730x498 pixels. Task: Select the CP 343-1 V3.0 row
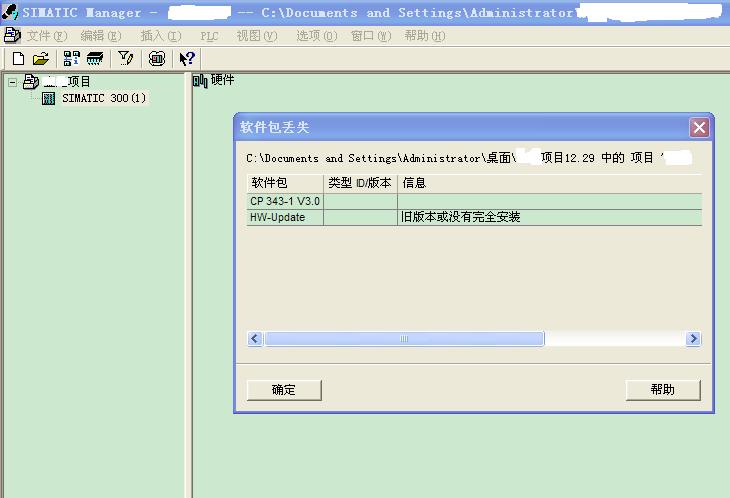474,201
